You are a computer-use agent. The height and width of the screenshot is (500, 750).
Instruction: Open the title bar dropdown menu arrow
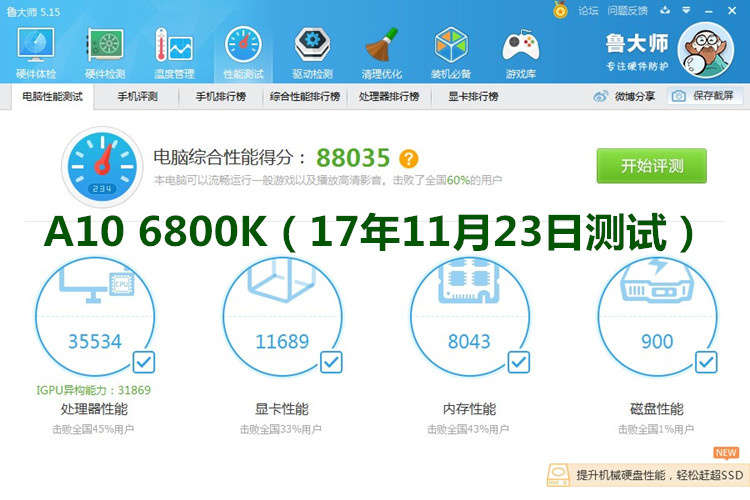pos(686,10)
